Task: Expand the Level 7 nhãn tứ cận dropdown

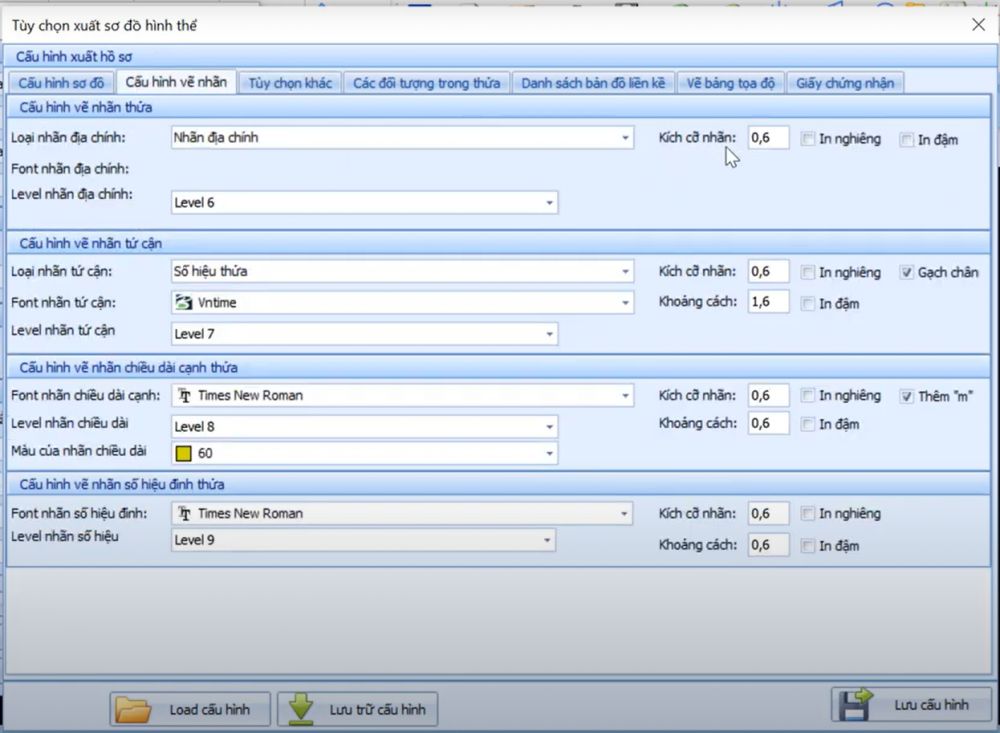Action: click(549, 334)
